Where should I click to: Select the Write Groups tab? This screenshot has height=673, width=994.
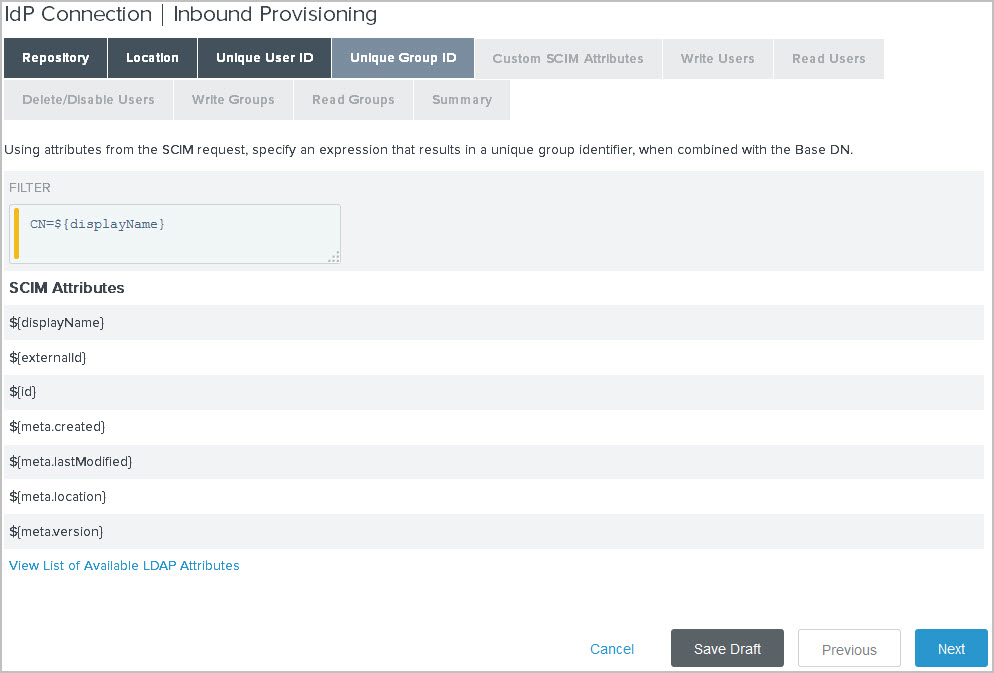tap(233, 99)
